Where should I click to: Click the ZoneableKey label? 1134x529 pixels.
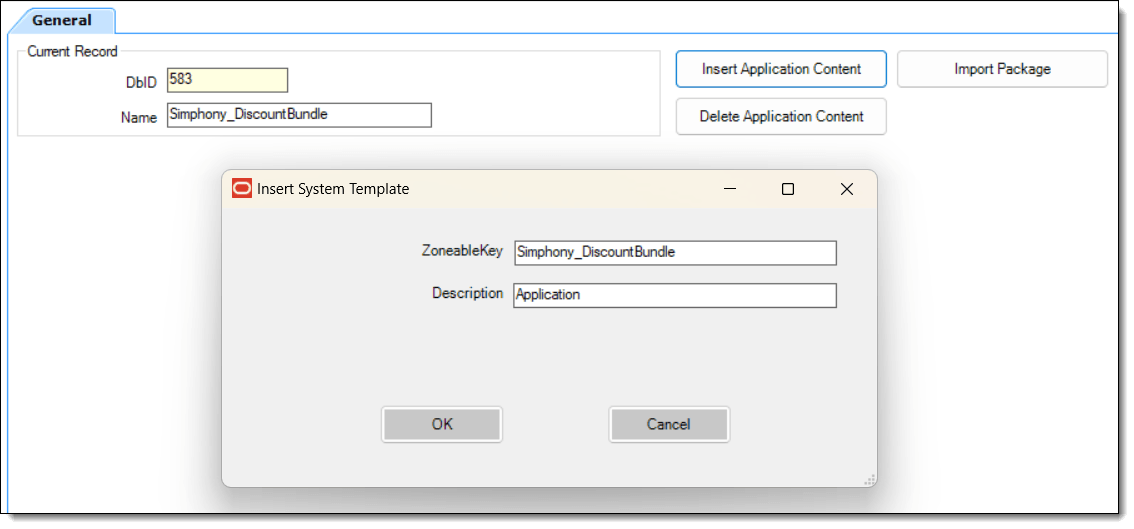(x=462, y=250)
